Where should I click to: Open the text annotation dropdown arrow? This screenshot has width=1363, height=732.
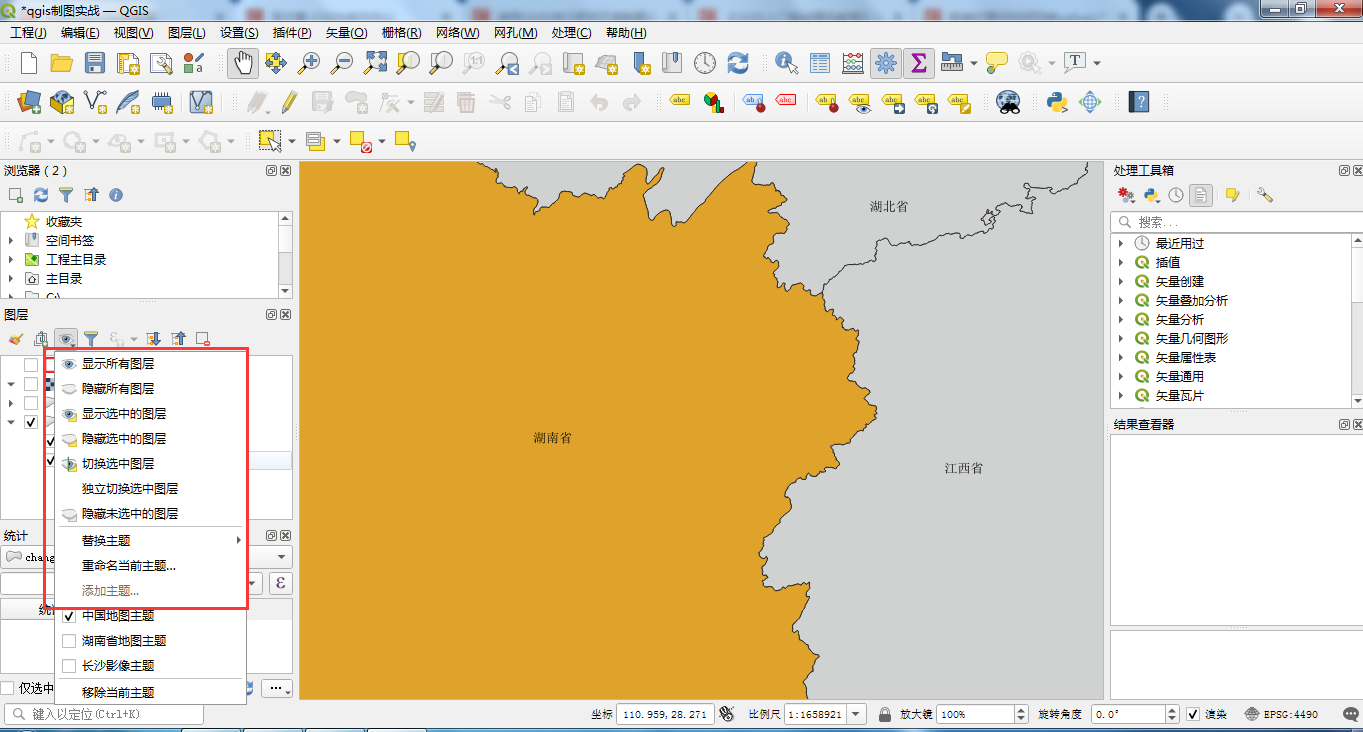1097,63
